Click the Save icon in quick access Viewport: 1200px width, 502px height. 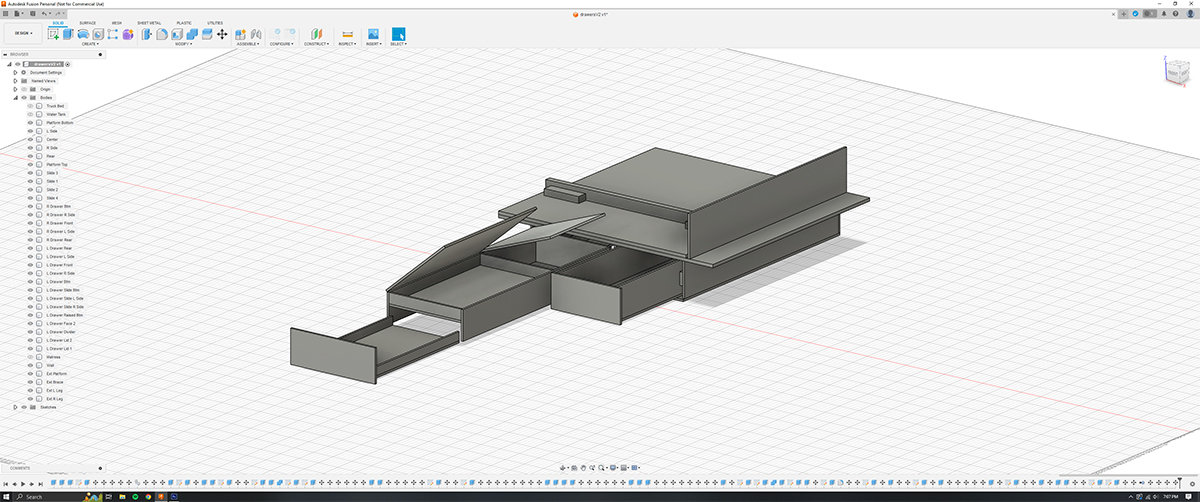33,14
